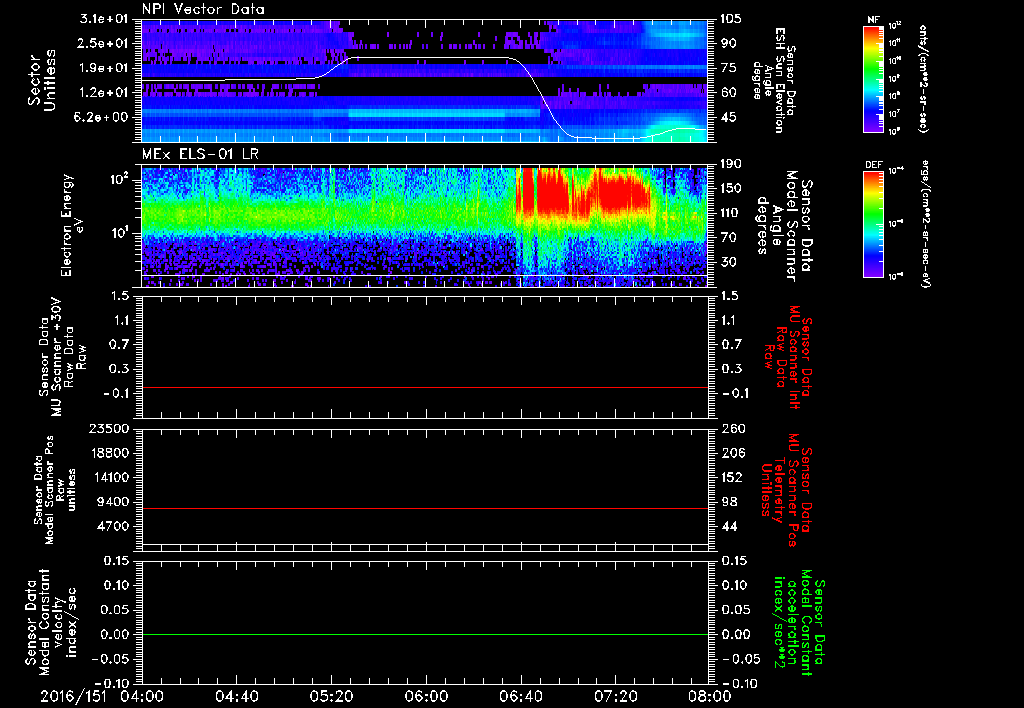The width and height of the screenshot is (1024, 708).
Task: Click the NF color bar
Action: (874, 79)
